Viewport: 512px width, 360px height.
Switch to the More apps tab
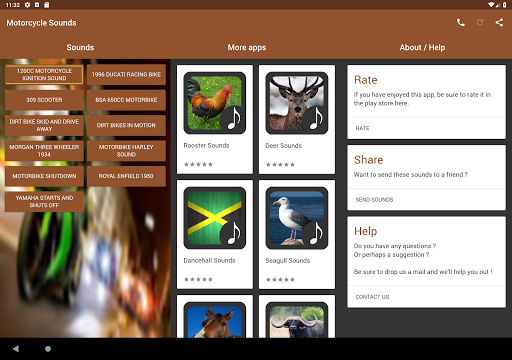tap(247, 47)
